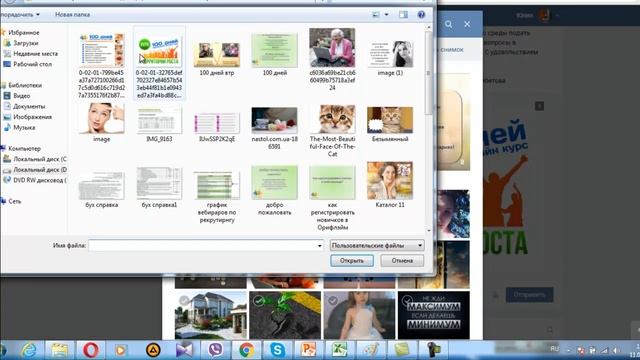The width and height of the screenshot is (640, 360).
Task: Select Локальный диск (C drive
Action: pyautogui.click(x=40, y=159)
